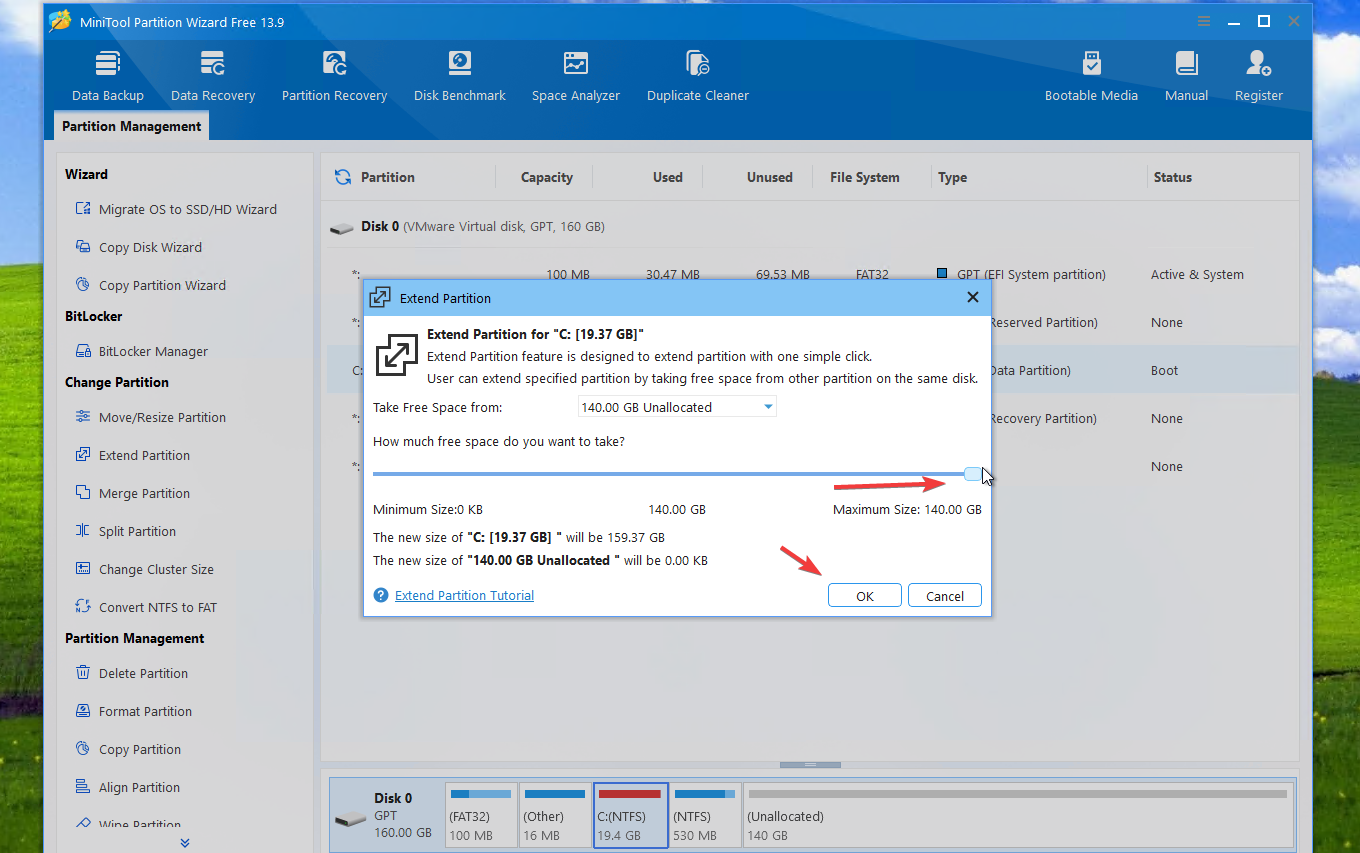Click the 'Boot' status cell
This screenshot has width=1360, height=853.
(1164, 370)
